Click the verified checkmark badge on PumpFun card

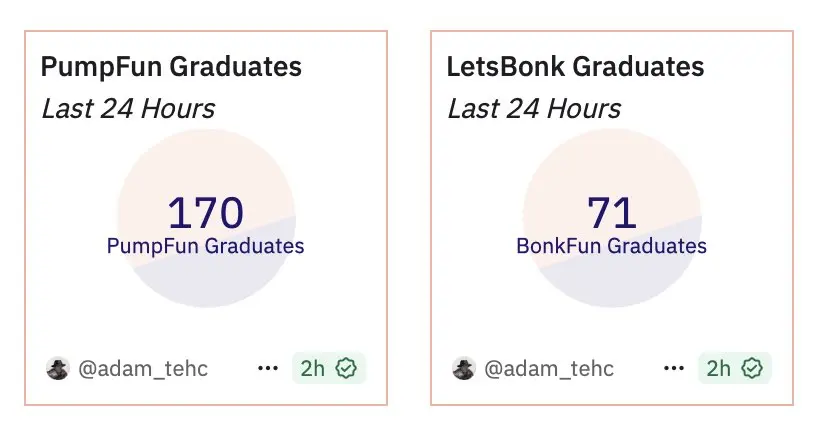pos(346,368)
